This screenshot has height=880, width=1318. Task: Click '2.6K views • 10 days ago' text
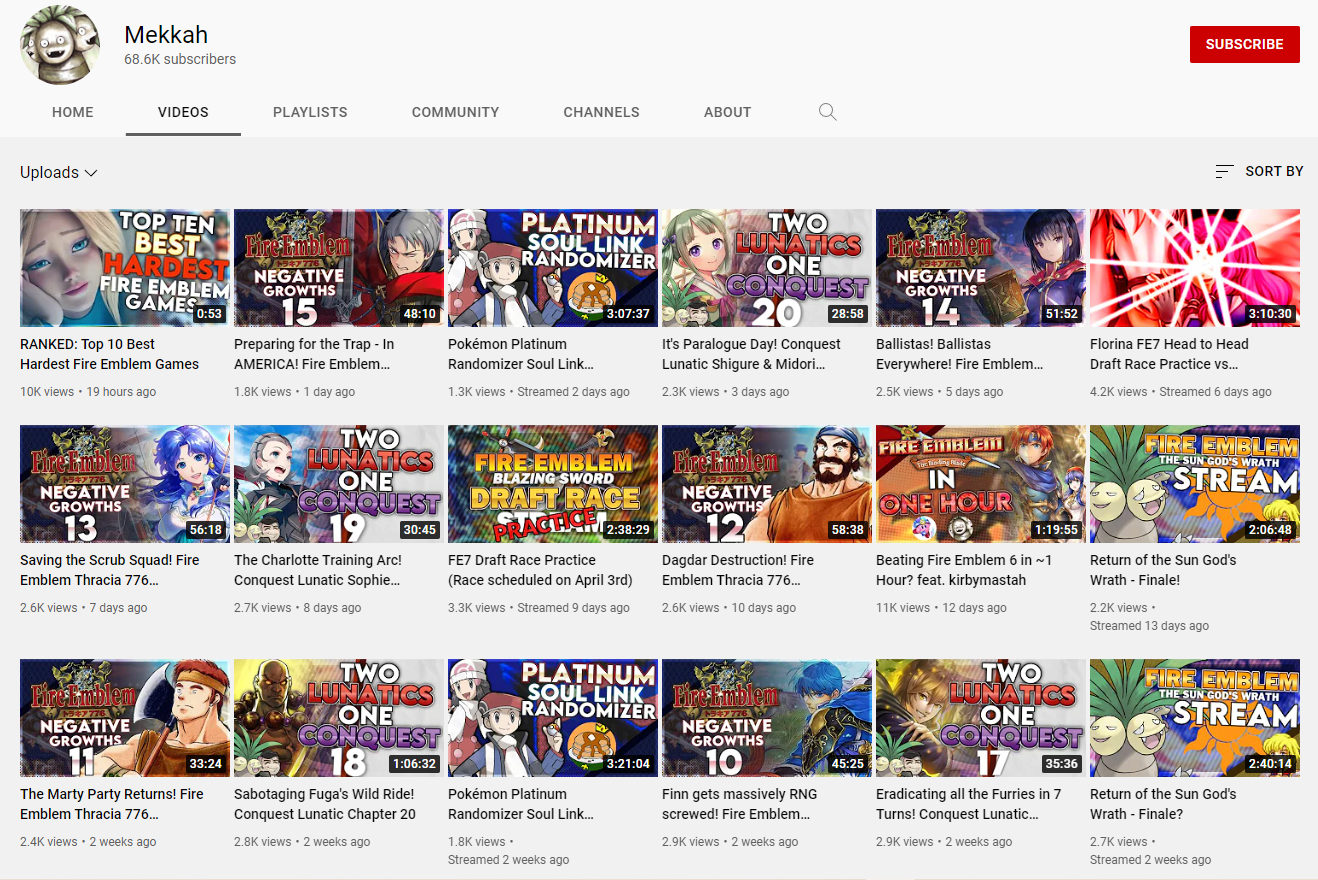(x=729, y=608)
